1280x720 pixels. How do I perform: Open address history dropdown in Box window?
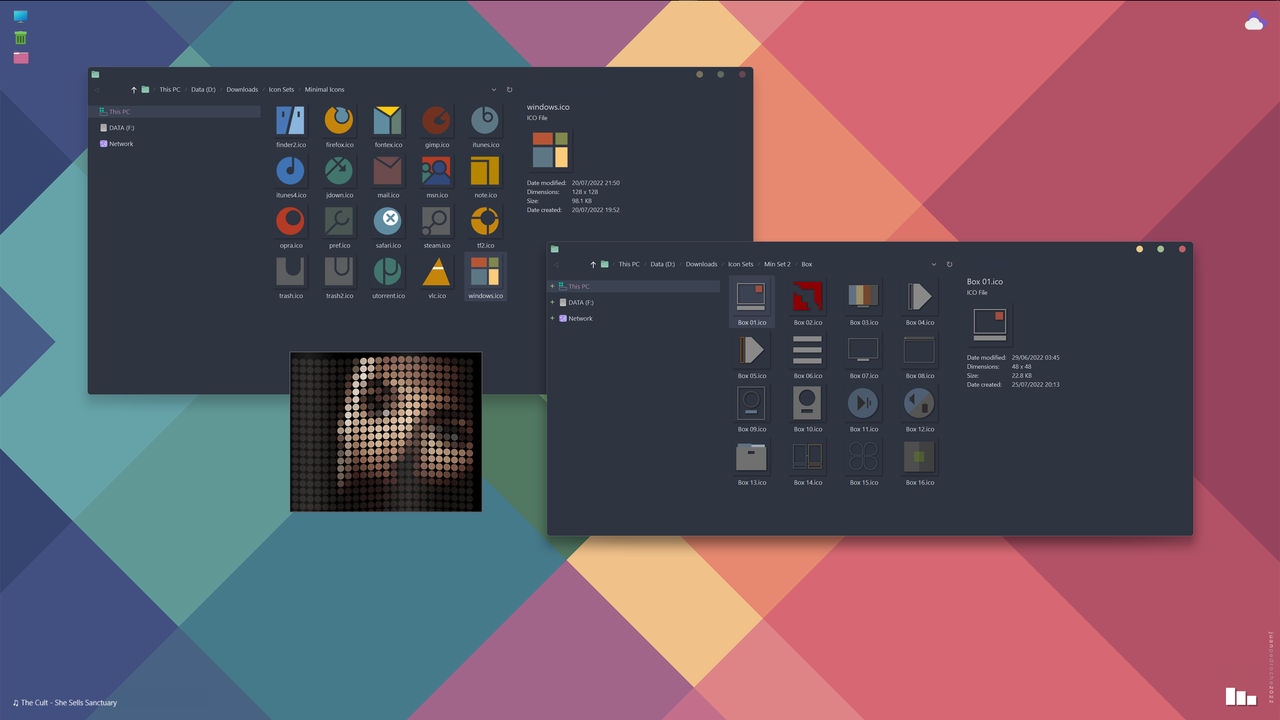[x=934, y=264]
